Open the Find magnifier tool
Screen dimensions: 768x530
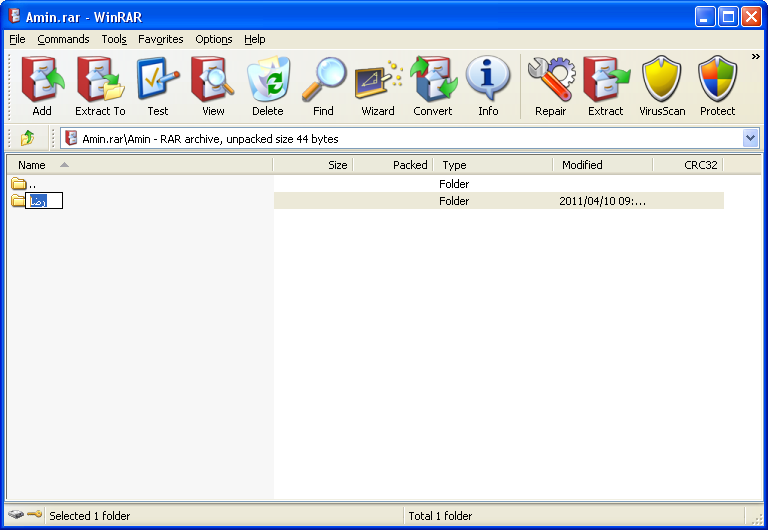pyautogui.click(x=323, y=85)
